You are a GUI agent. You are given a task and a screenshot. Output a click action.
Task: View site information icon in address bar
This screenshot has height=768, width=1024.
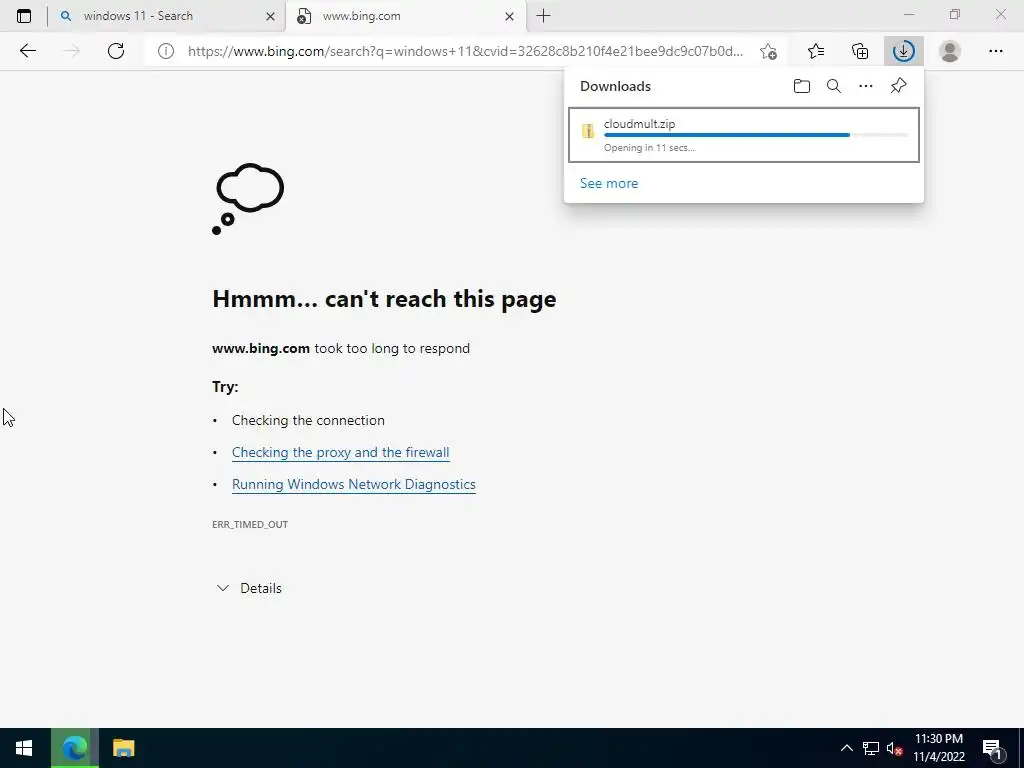click(x=166, y=51)
